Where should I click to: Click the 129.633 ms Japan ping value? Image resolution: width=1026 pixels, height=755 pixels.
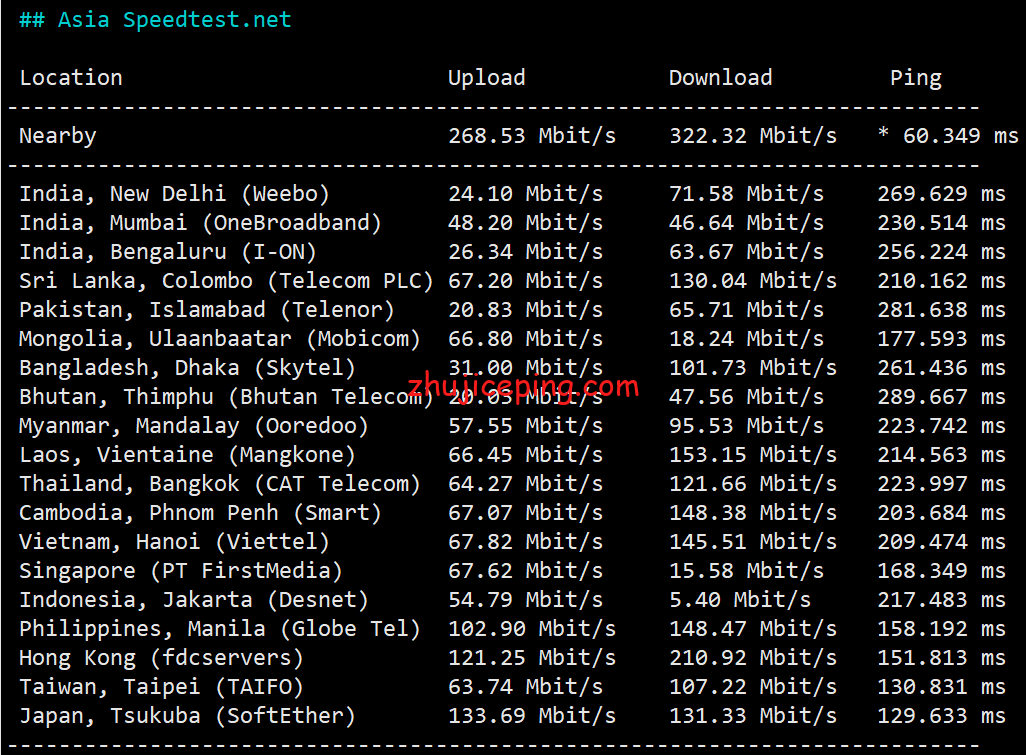click(x=941, y=716)
